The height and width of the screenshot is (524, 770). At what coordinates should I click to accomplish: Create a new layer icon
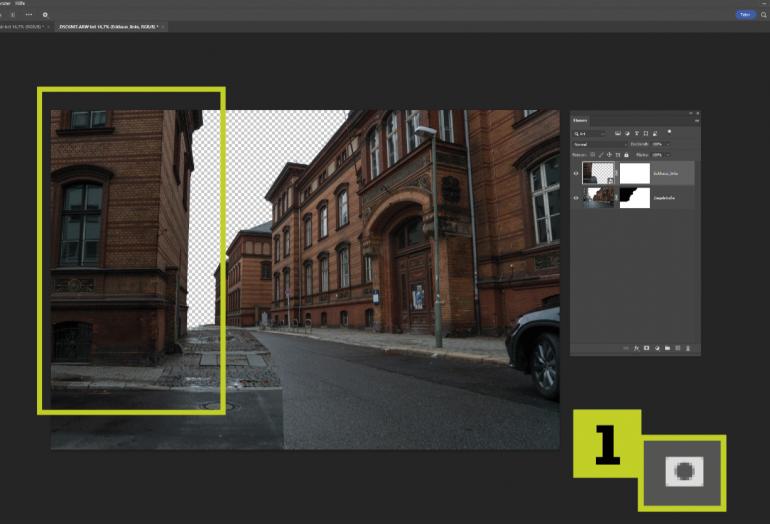click(x=678, y=348)
